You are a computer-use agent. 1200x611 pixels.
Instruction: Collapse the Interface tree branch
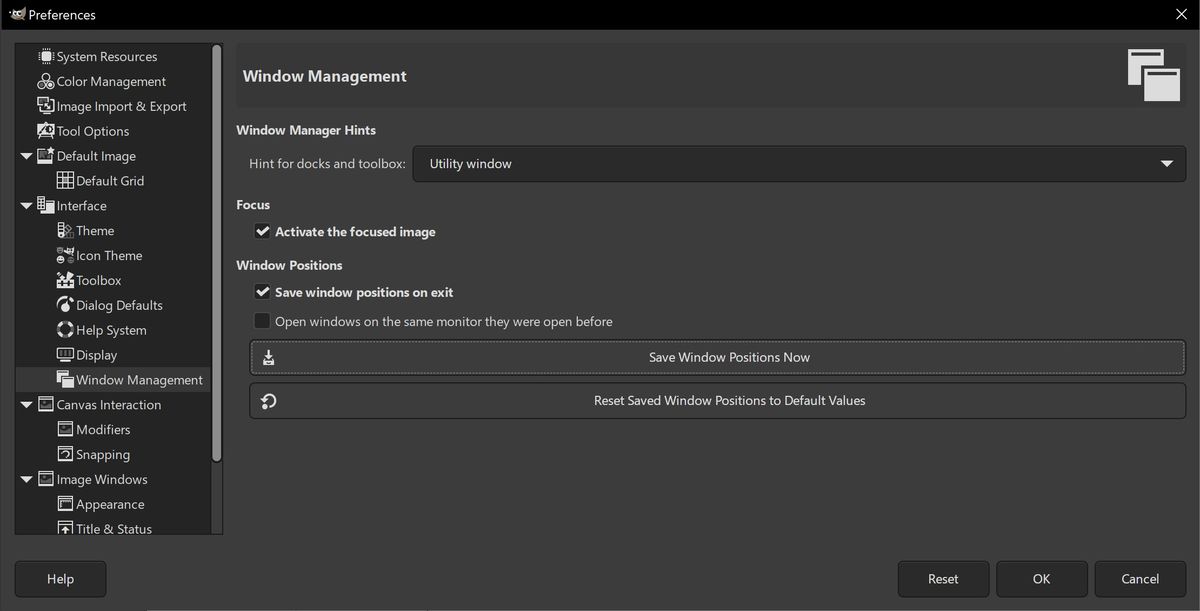pyautogui.click(x=25, y=205)
